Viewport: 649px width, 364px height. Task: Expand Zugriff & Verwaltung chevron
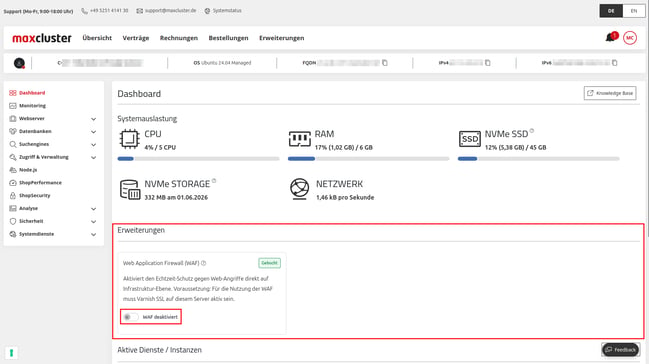[x=94, y=157]
